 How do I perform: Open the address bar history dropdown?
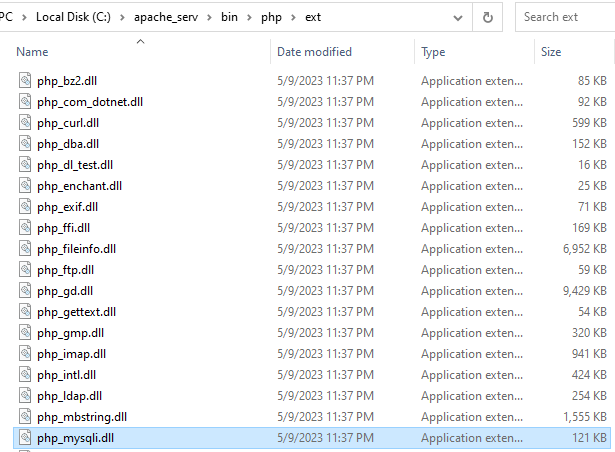[x=458, y=18]
